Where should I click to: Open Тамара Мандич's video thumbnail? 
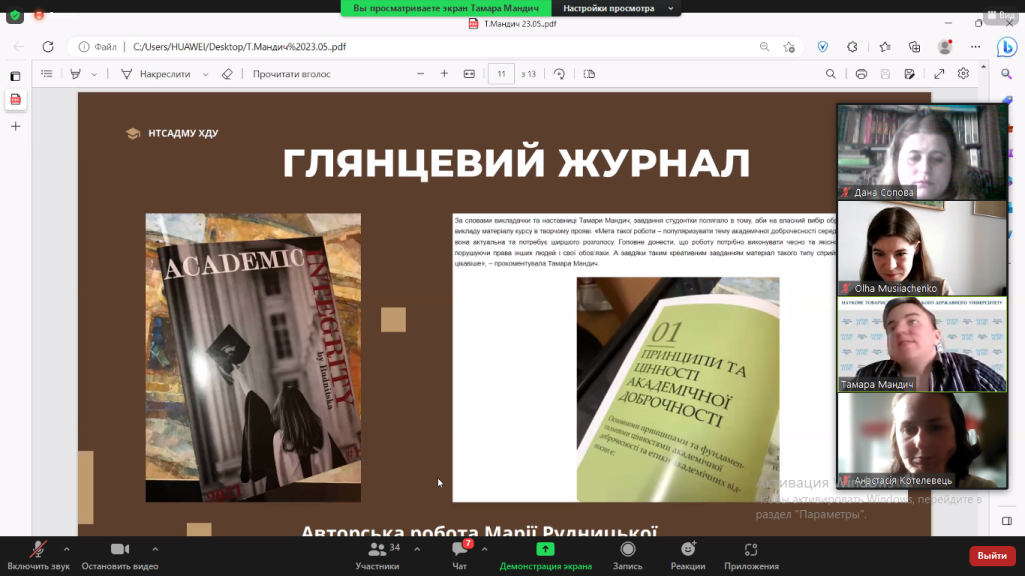click(x=921, y=344)
